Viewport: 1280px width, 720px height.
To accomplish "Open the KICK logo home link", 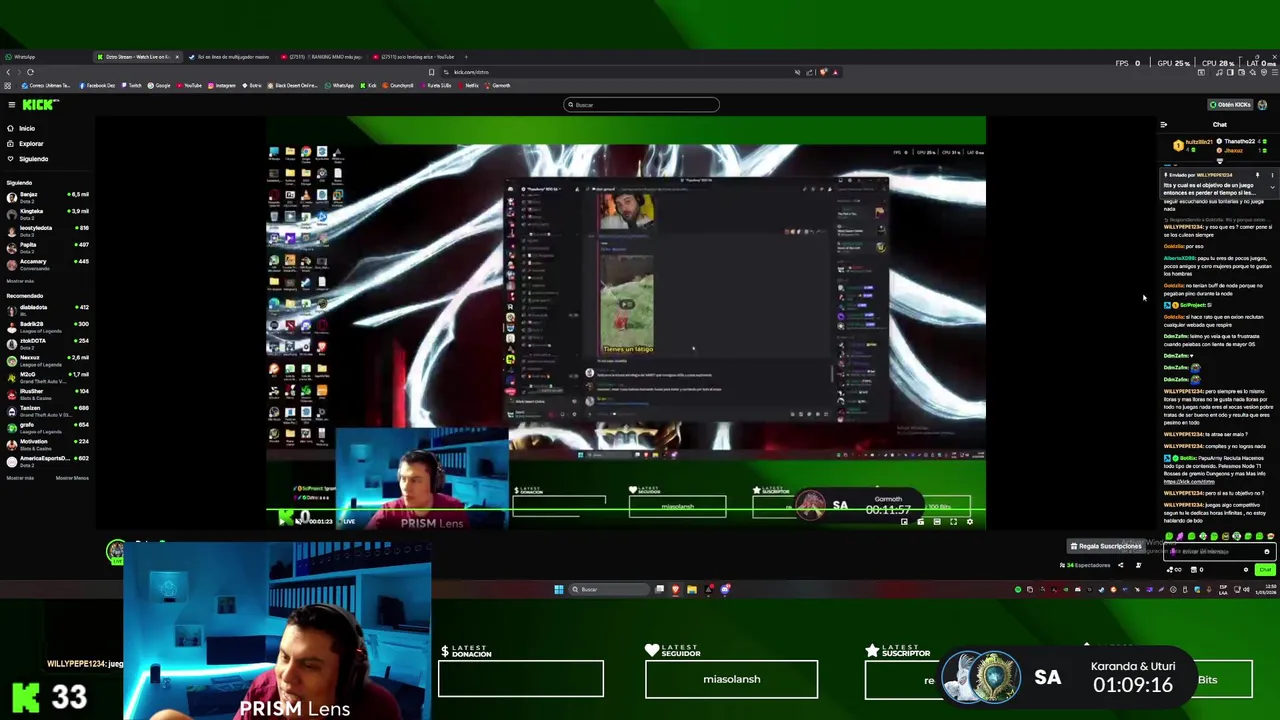I will pyautogui.click(x=41, y=105).
